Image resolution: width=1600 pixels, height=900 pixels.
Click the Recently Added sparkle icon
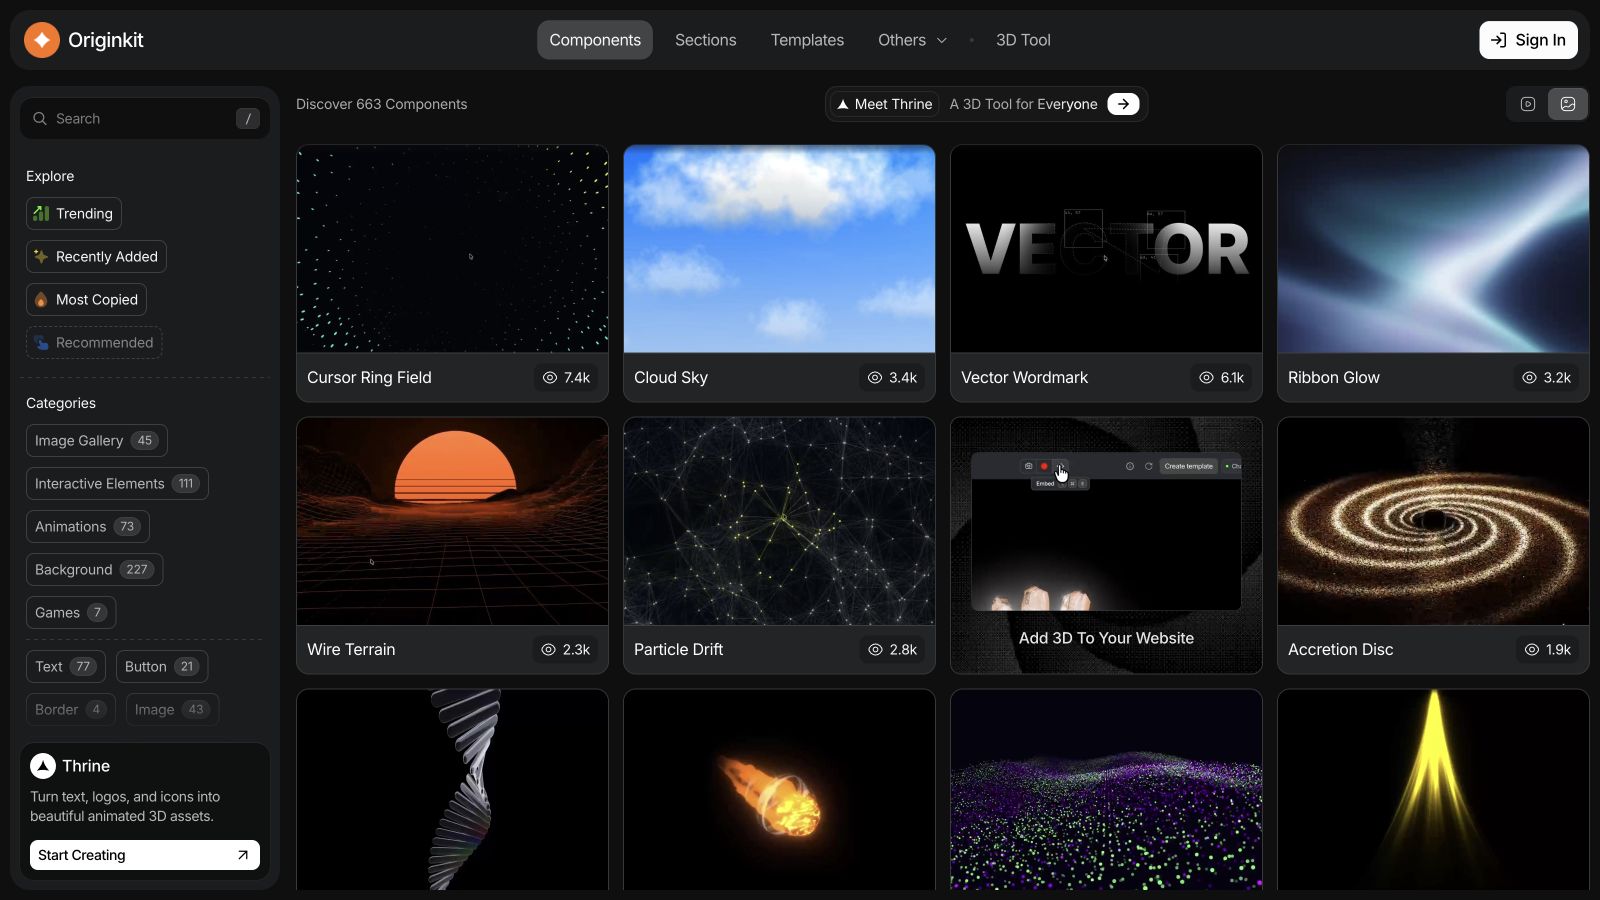(x=41, y=256)
